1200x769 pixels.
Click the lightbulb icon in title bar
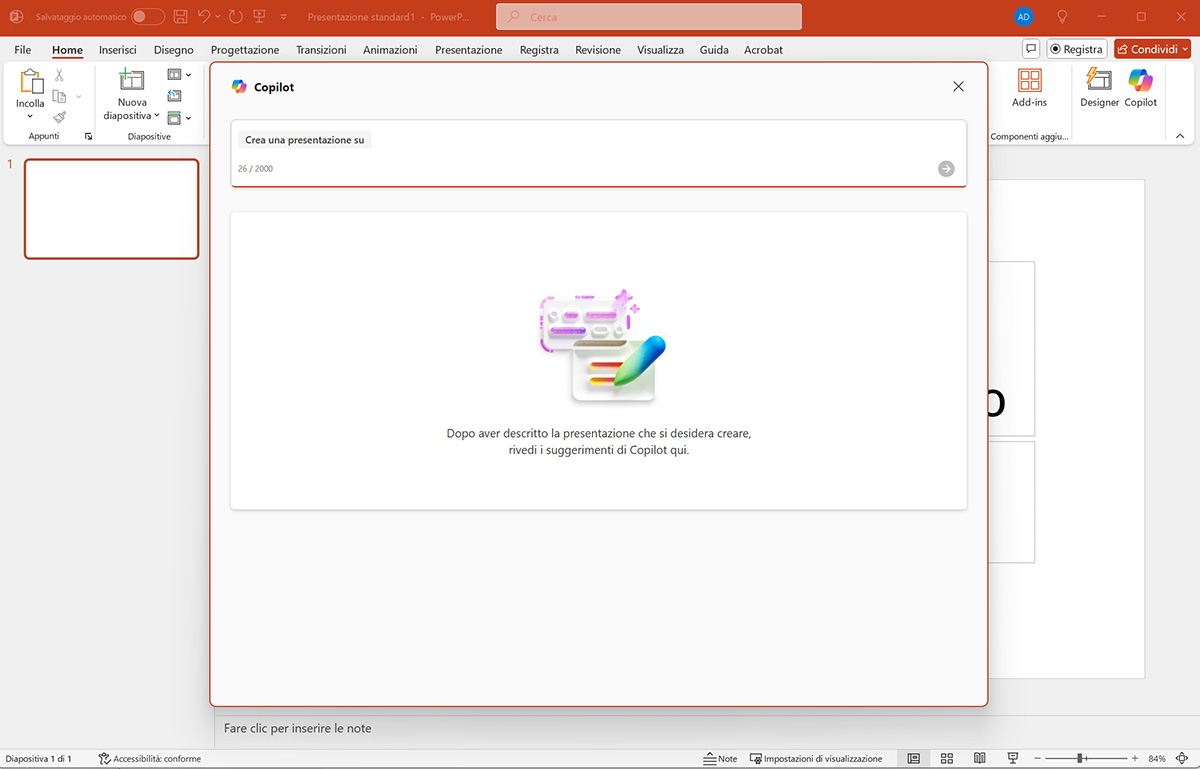(1063, 17)
